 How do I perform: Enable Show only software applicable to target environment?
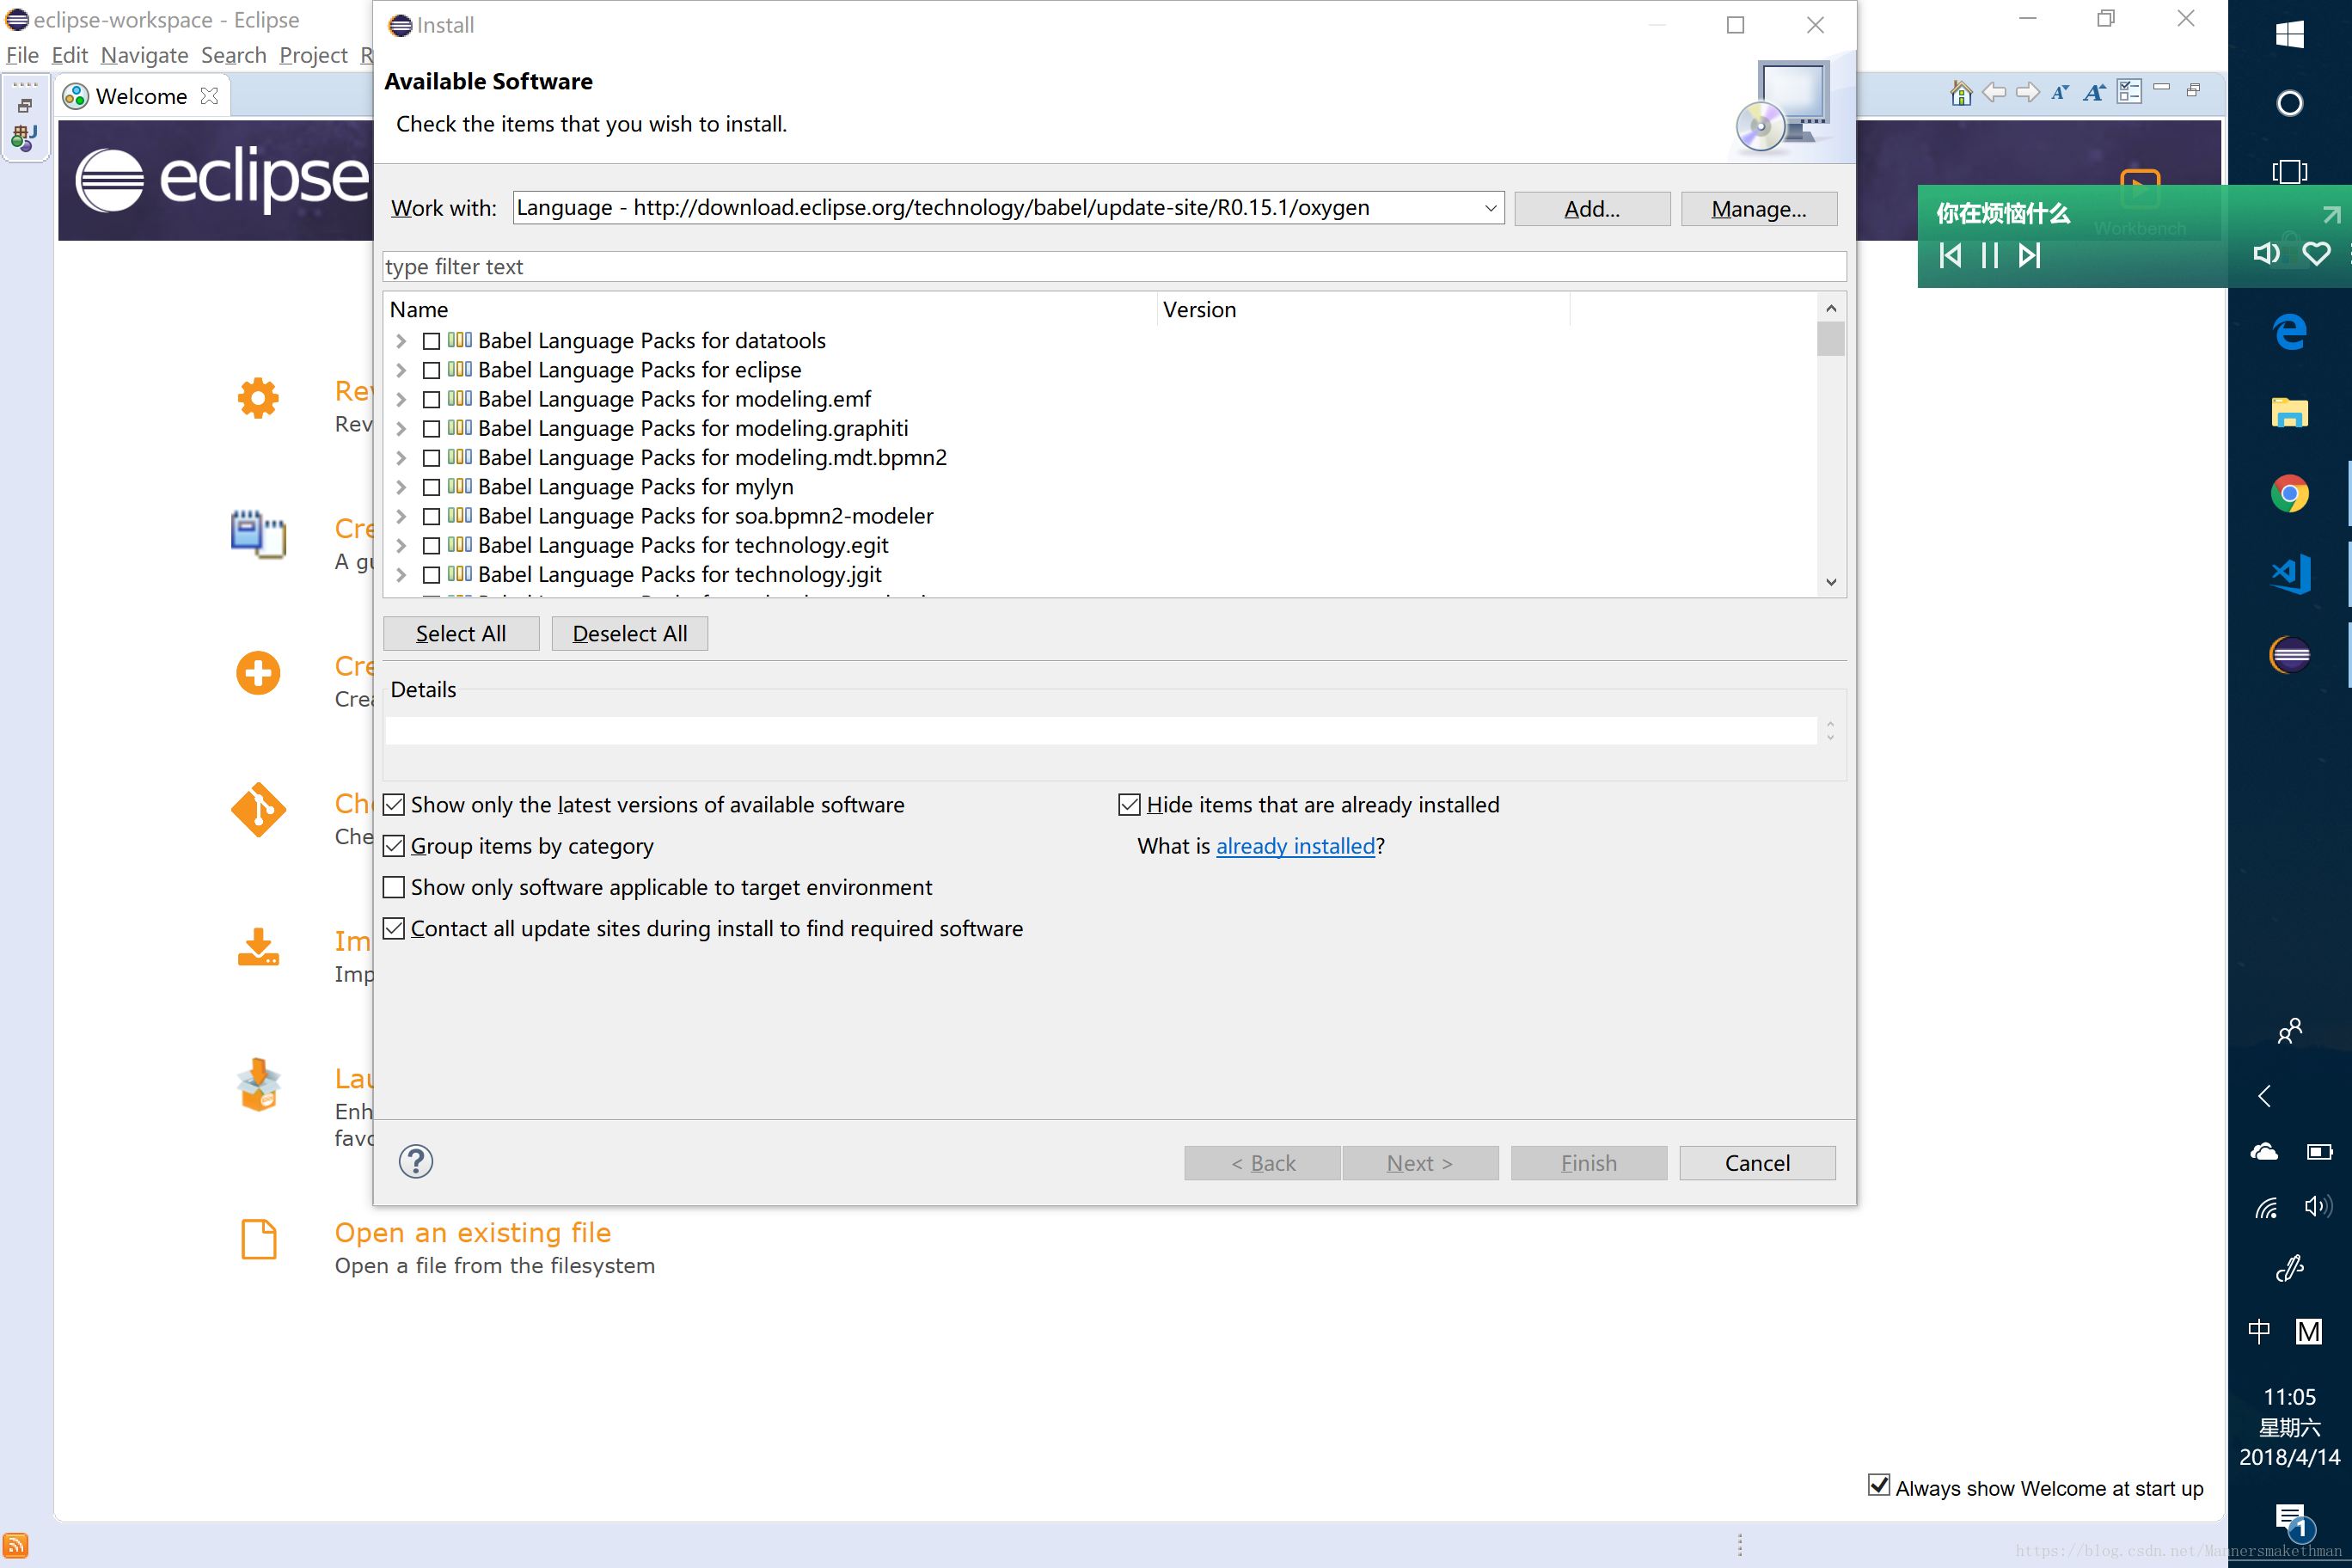pyautogui.click(x=394, y=887)
